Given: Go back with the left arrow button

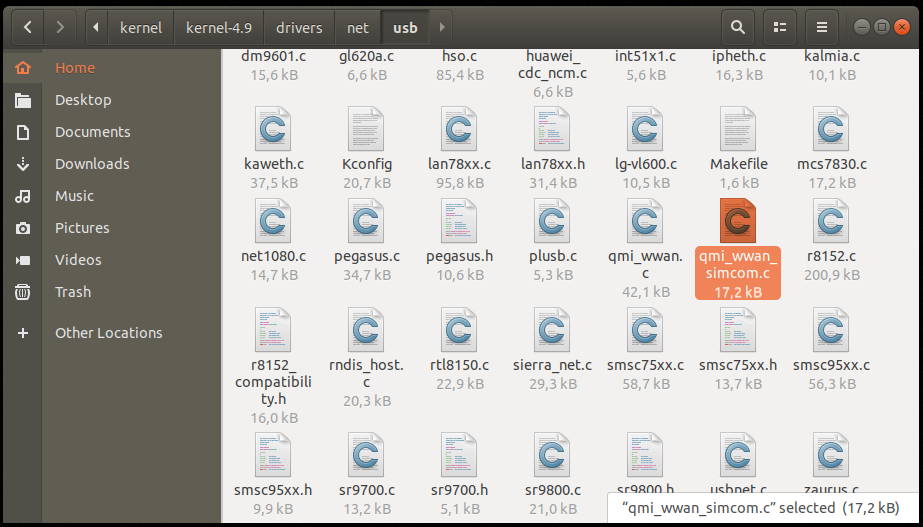Looking at the screenshot, I should pos(28,27).
